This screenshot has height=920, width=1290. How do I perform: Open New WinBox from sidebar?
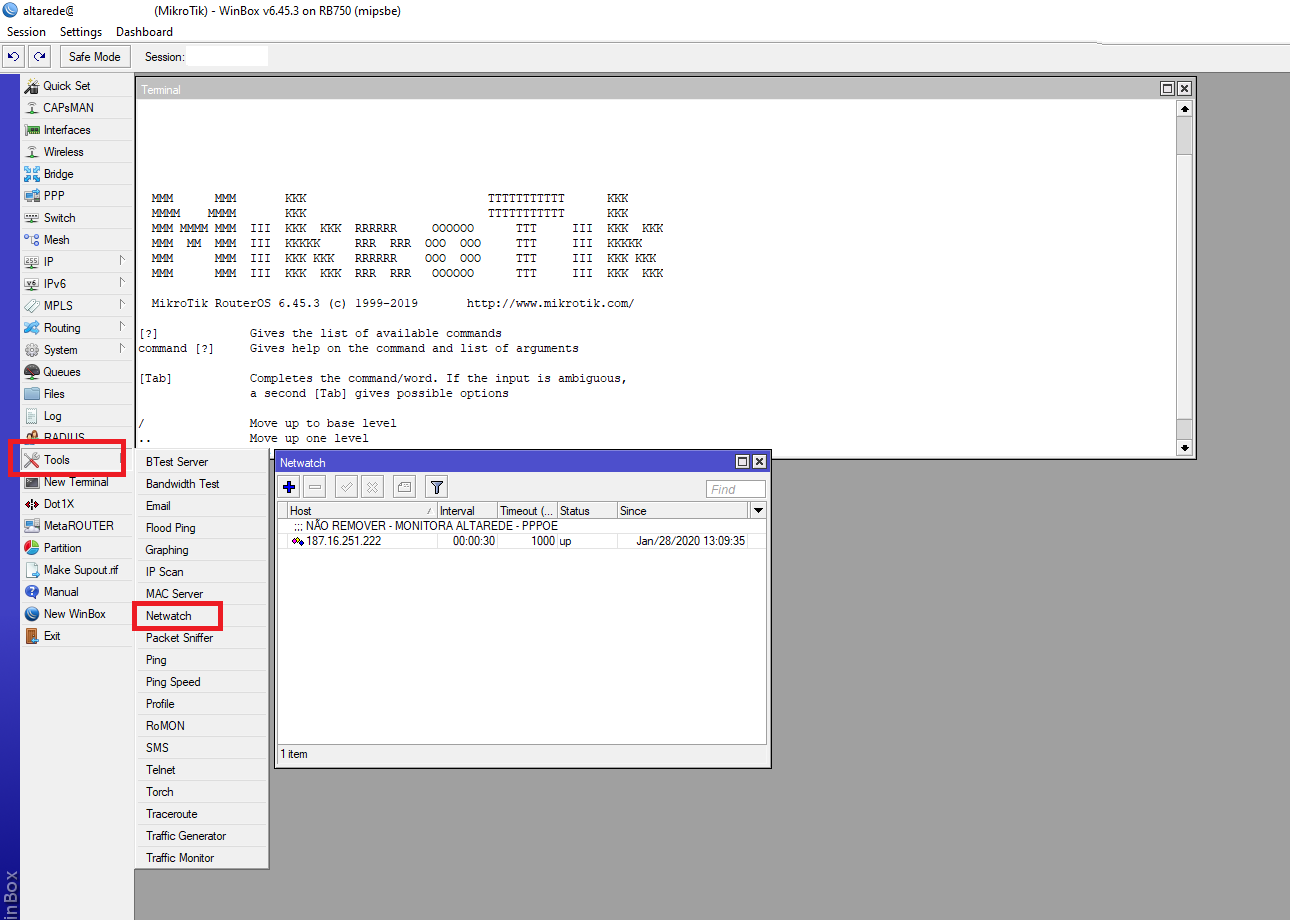[77, 614]
